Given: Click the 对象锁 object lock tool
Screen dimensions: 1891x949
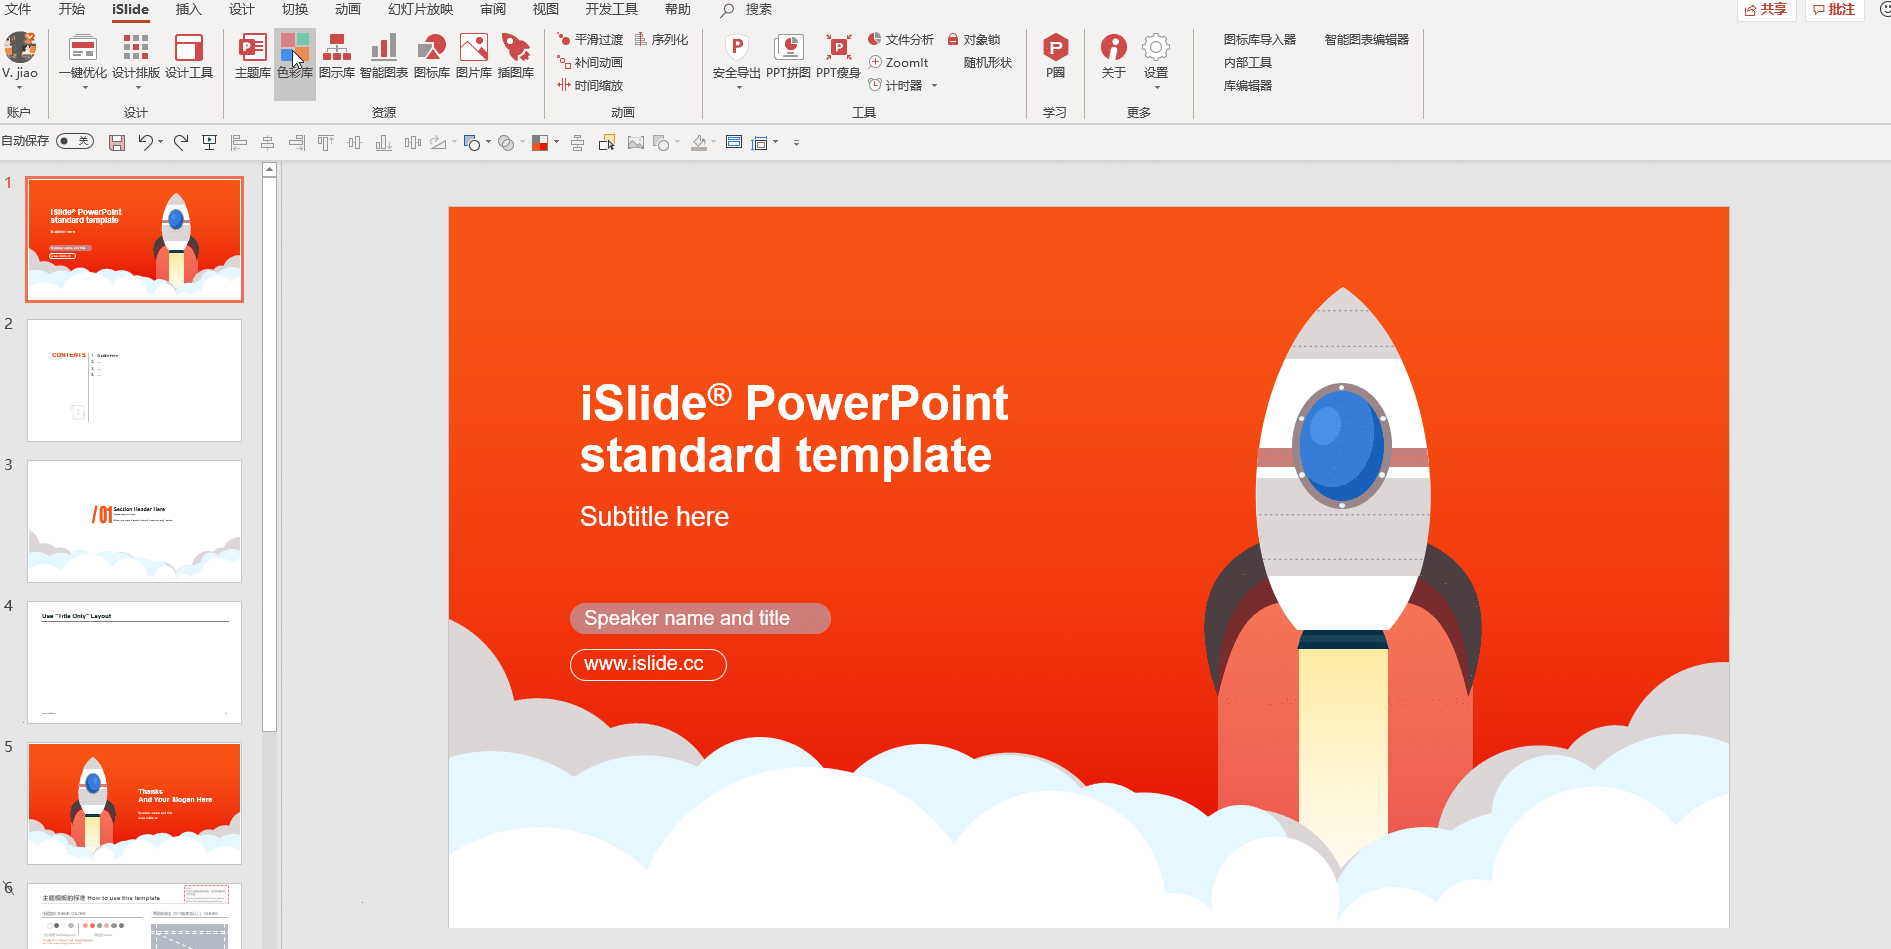Looking at the screenshot, I should (973, 40).
